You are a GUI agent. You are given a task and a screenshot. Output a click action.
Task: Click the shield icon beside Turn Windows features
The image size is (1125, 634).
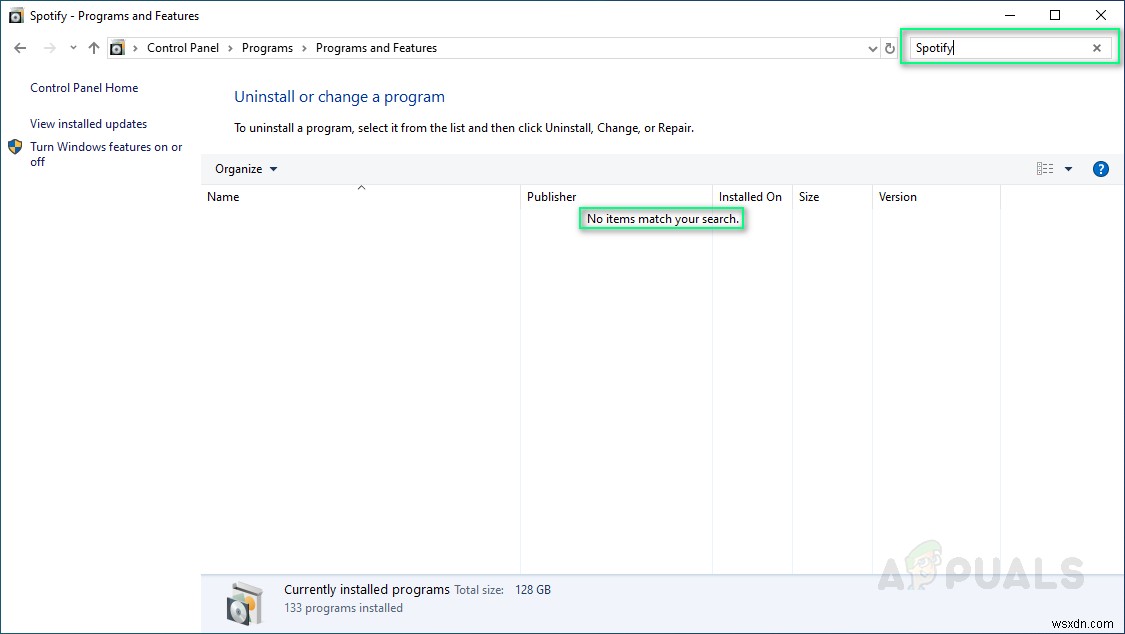pos(15,147)
